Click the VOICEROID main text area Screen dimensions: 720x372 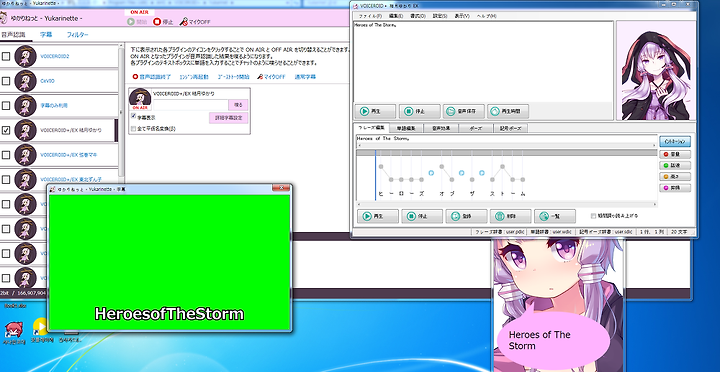483,62
